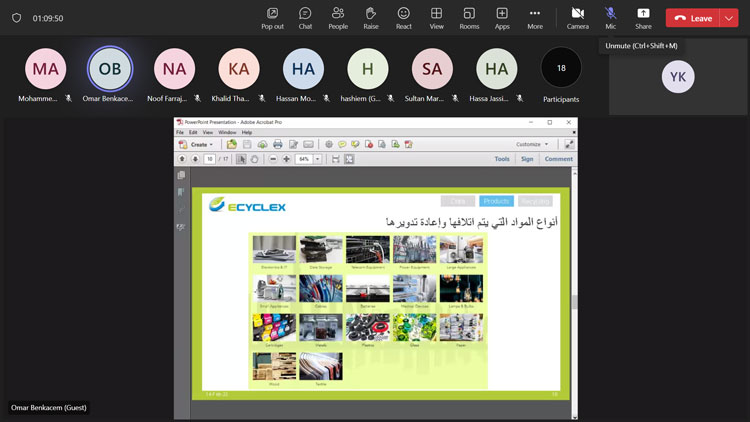Raise your hand in the meeting
The height and width of the screenshot is (422, 750).
click(x=371, y=17)
